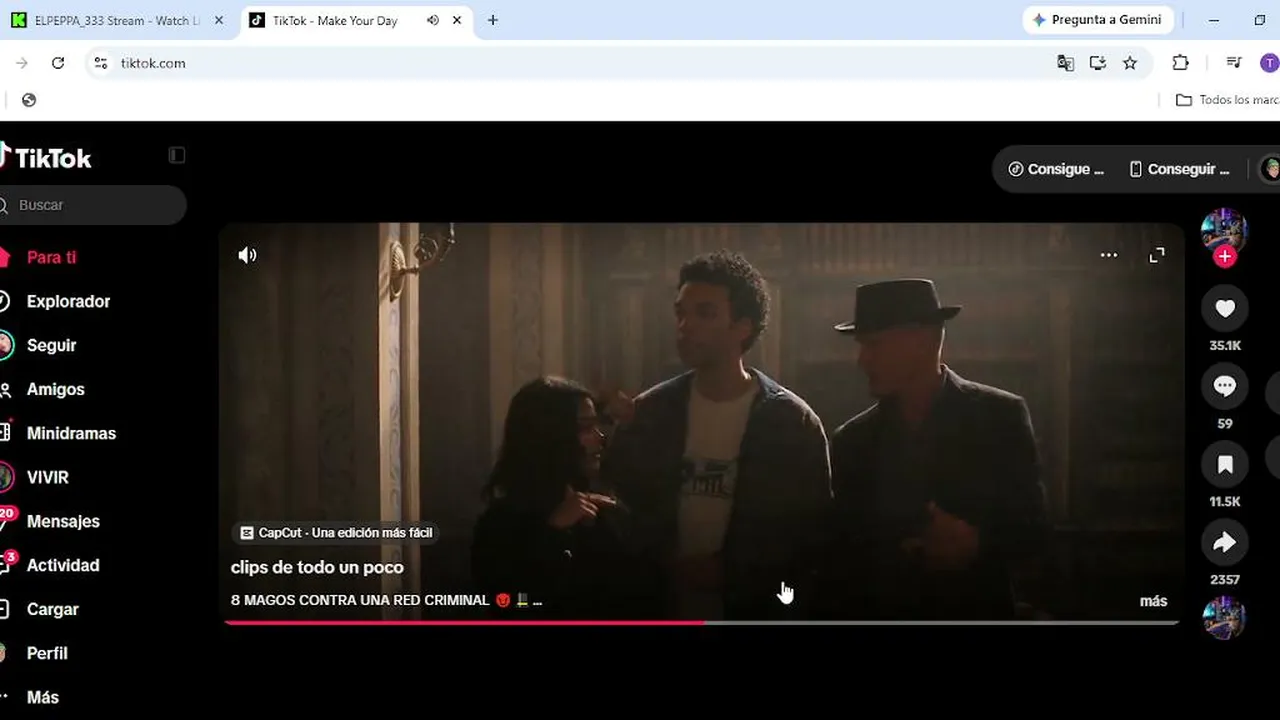
Task: Open the browser media controls icon
Action: 1233,63
